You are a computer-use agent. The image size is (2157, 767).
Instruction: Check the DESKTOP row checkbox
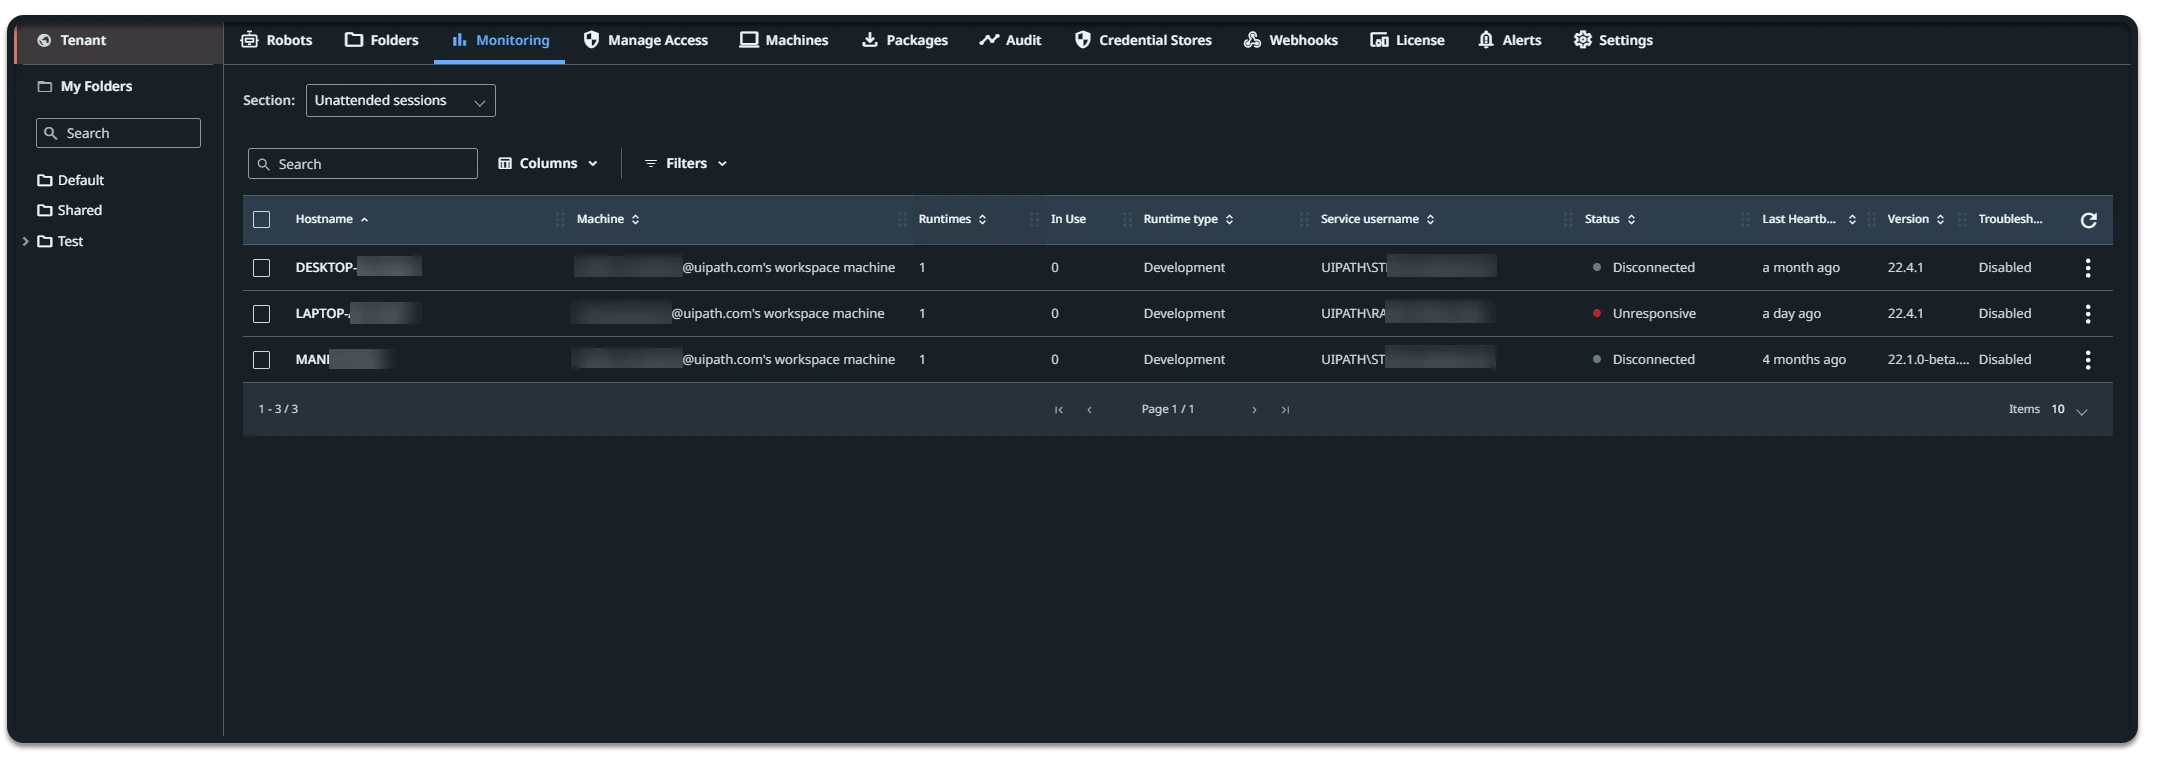(262, 268)
